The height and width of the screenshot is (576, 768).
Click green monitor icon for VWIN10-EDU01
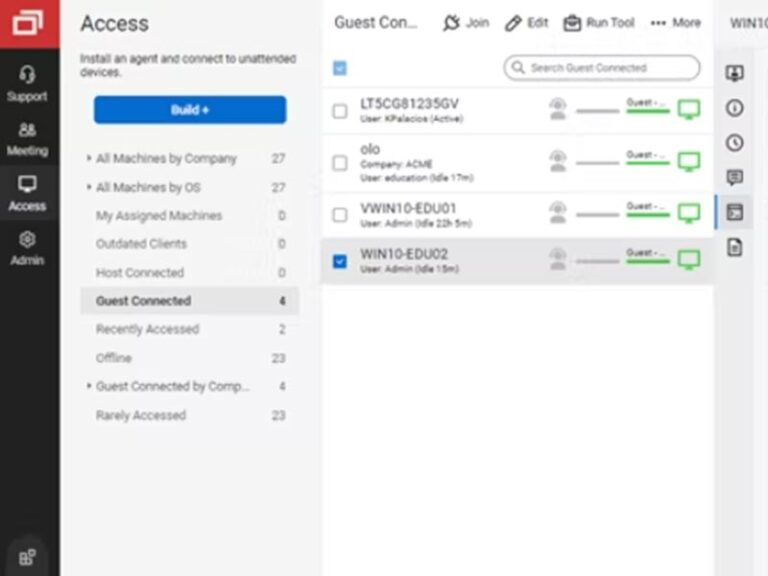(689, 213)
